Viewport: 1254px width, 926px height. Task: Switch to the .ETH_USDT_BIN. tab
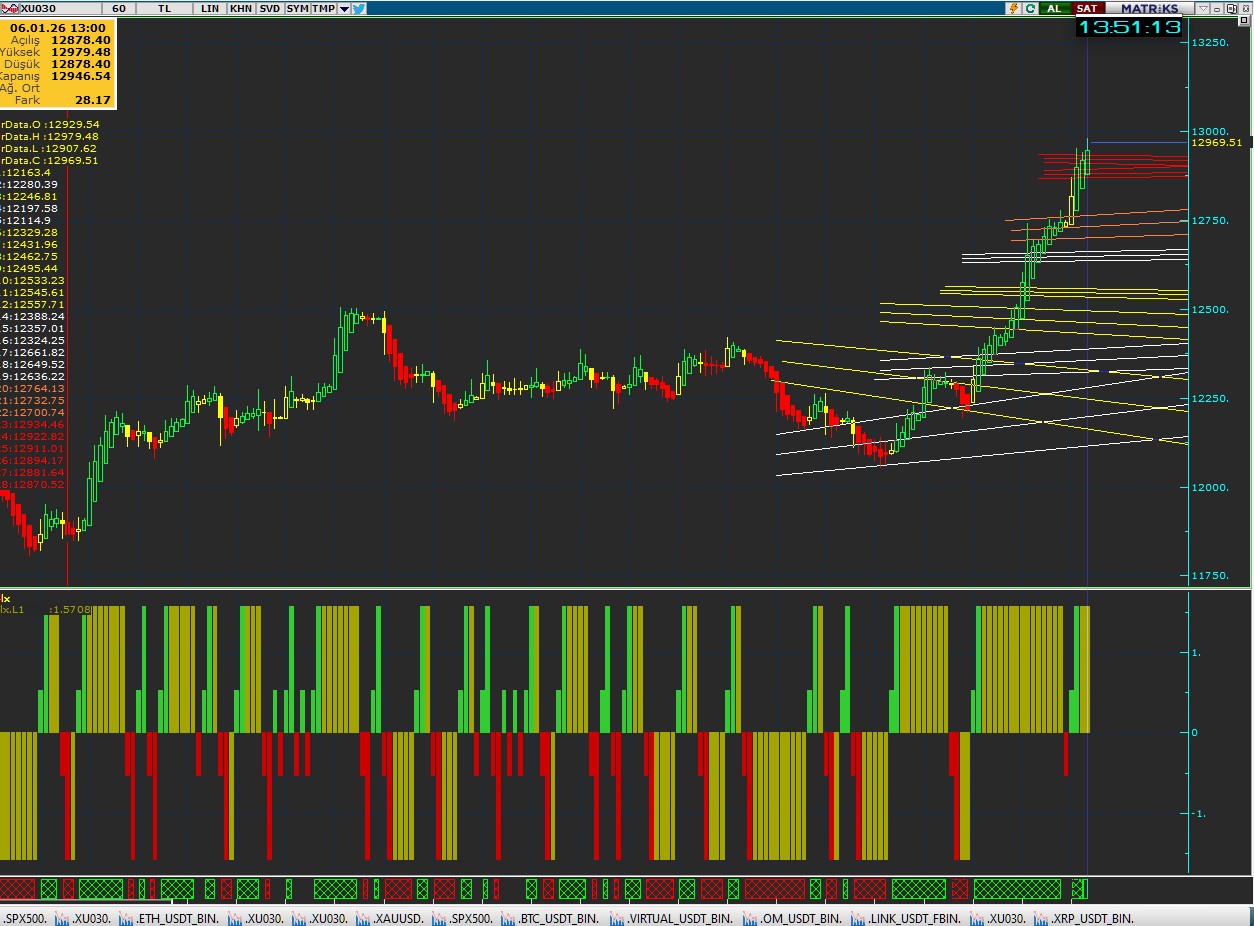[x=169, y=918]
